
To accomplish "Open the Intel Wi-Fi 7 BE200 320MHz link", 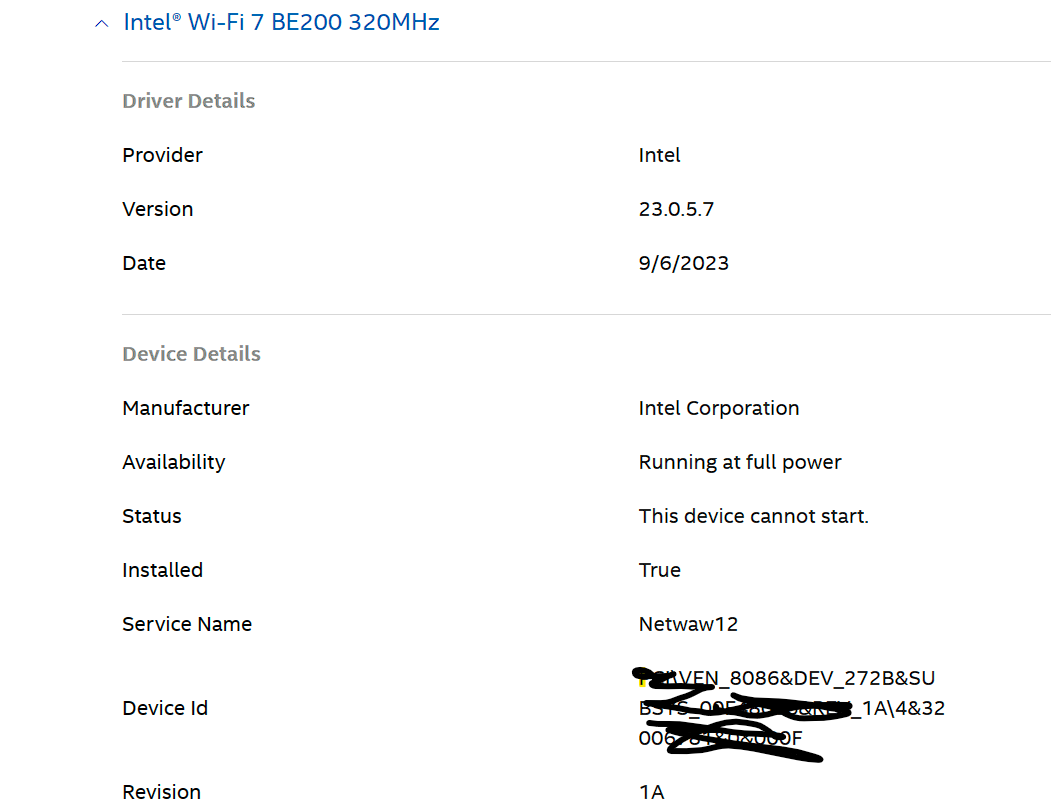I will pyautogui.click(x=281, y=22).
